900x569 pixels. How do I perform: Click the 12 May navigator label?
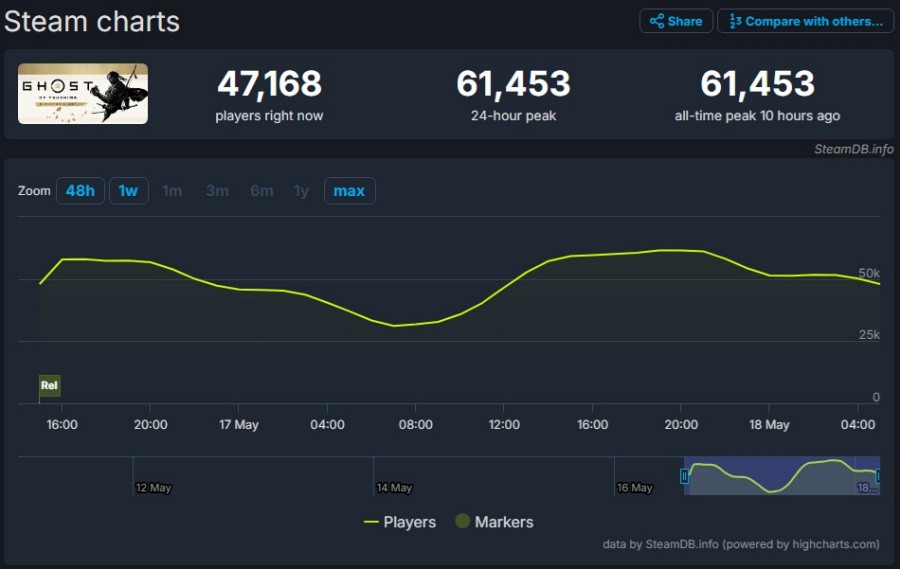click(x=153, y=487)
